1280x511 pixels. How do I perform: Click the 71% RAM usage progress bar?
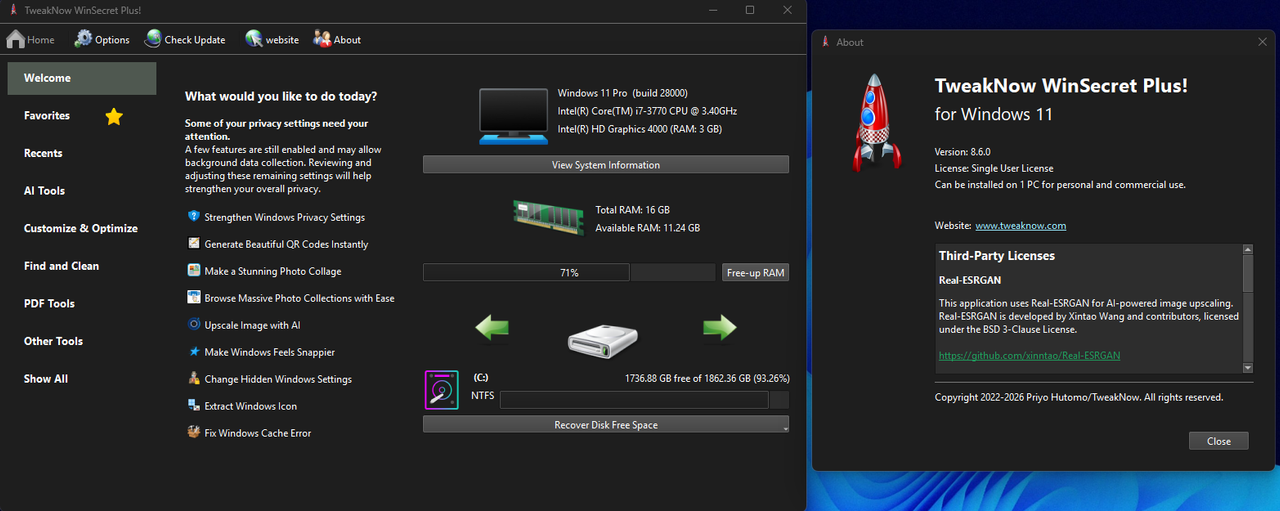pyautogui.click(x=568, y=272)
